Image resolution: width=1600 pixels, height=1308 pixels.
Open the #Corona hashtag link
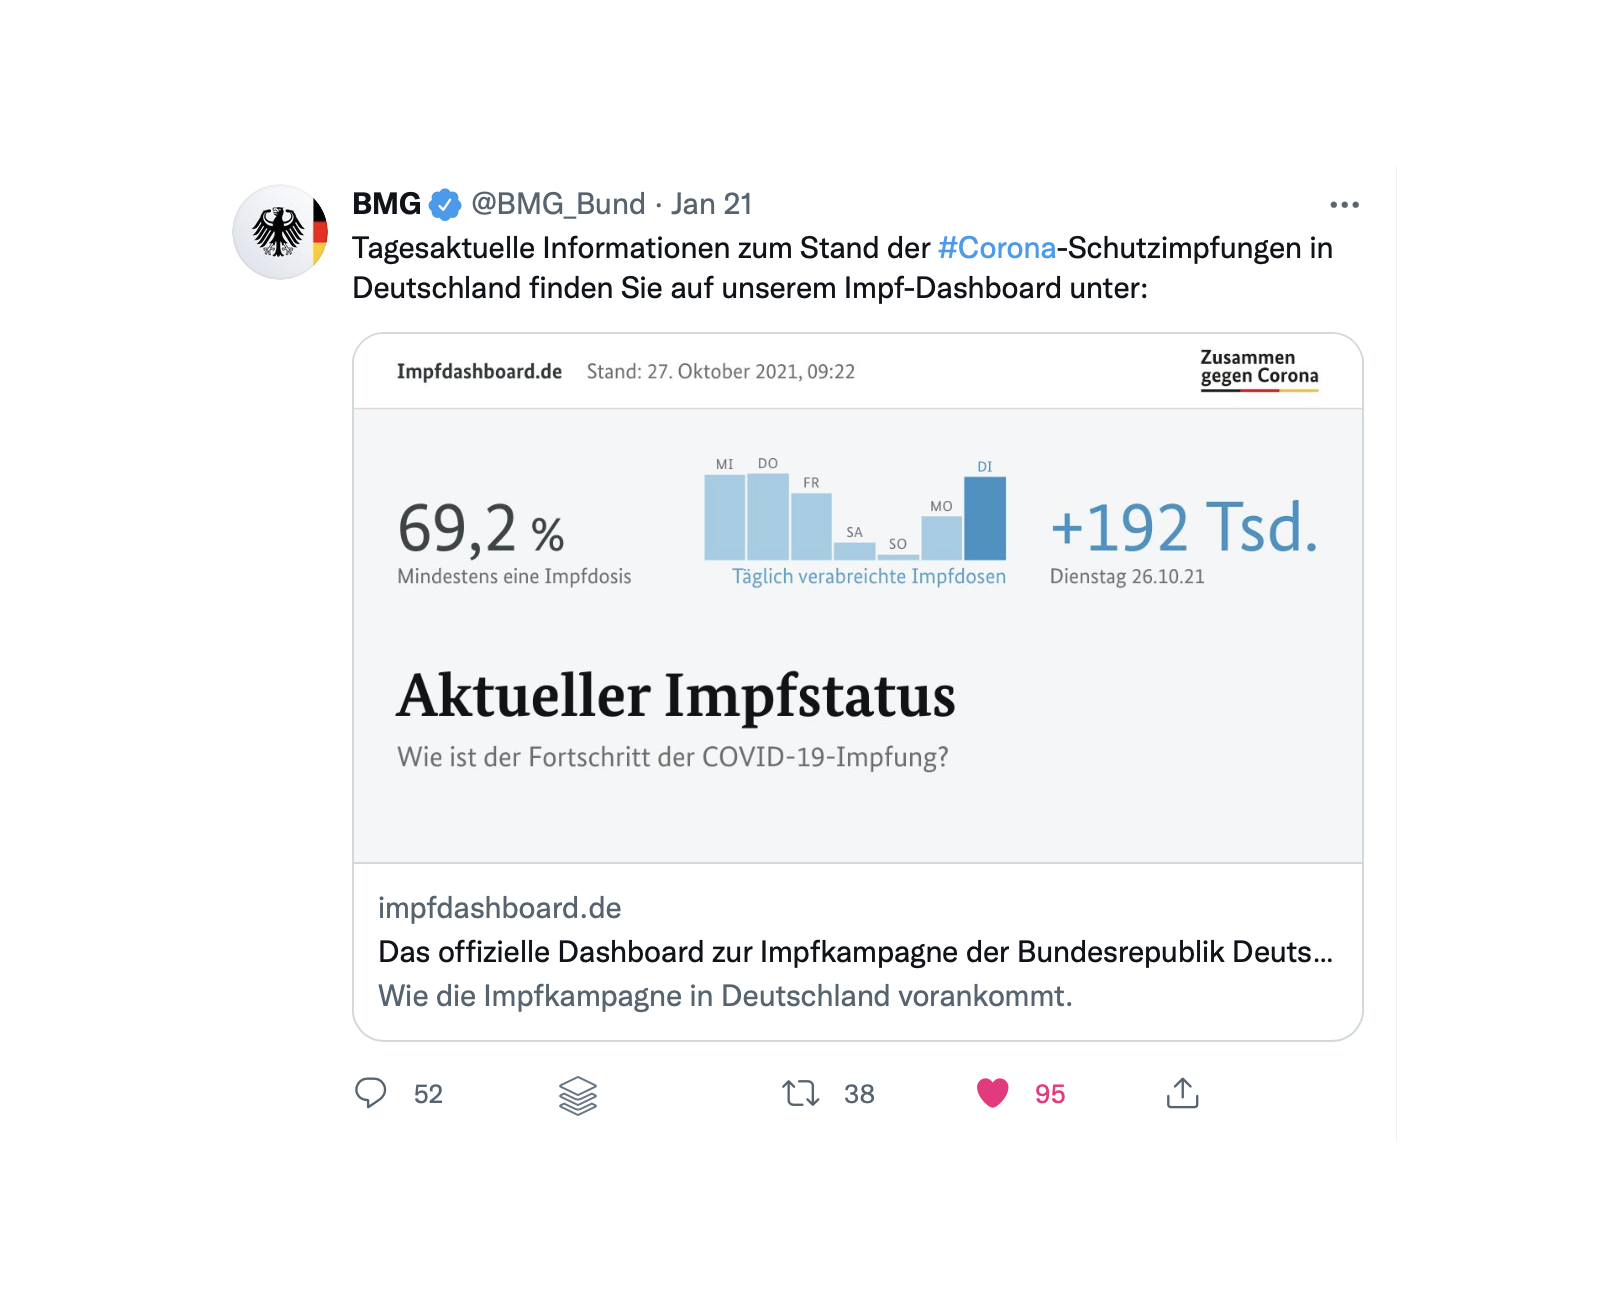pos(997,248)
